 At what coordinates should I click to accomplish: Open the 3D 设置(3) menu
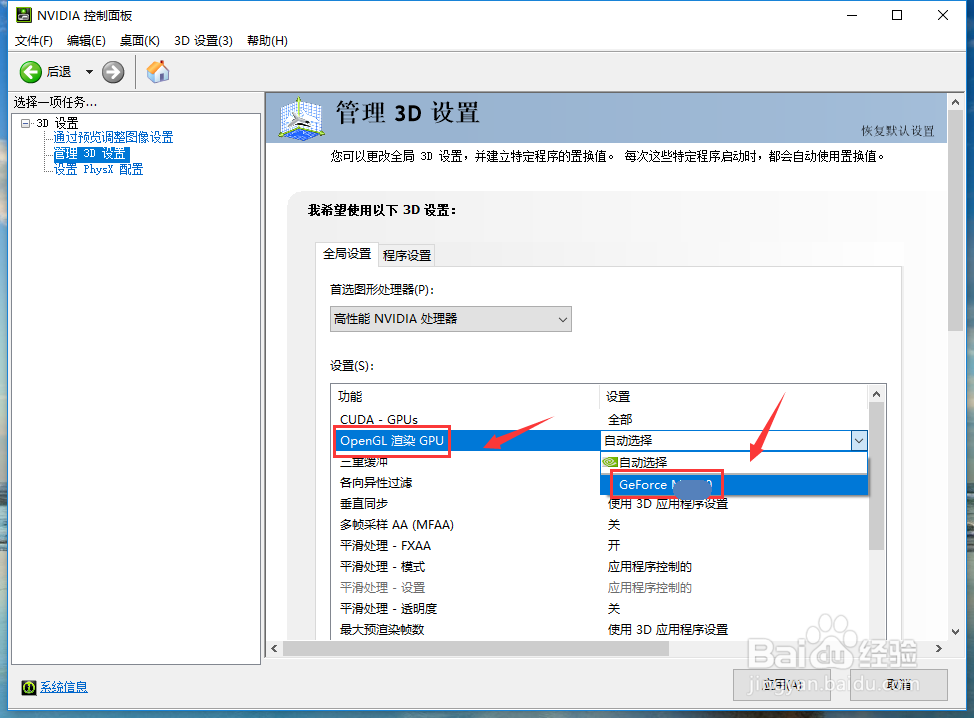[x=204, y=40]
